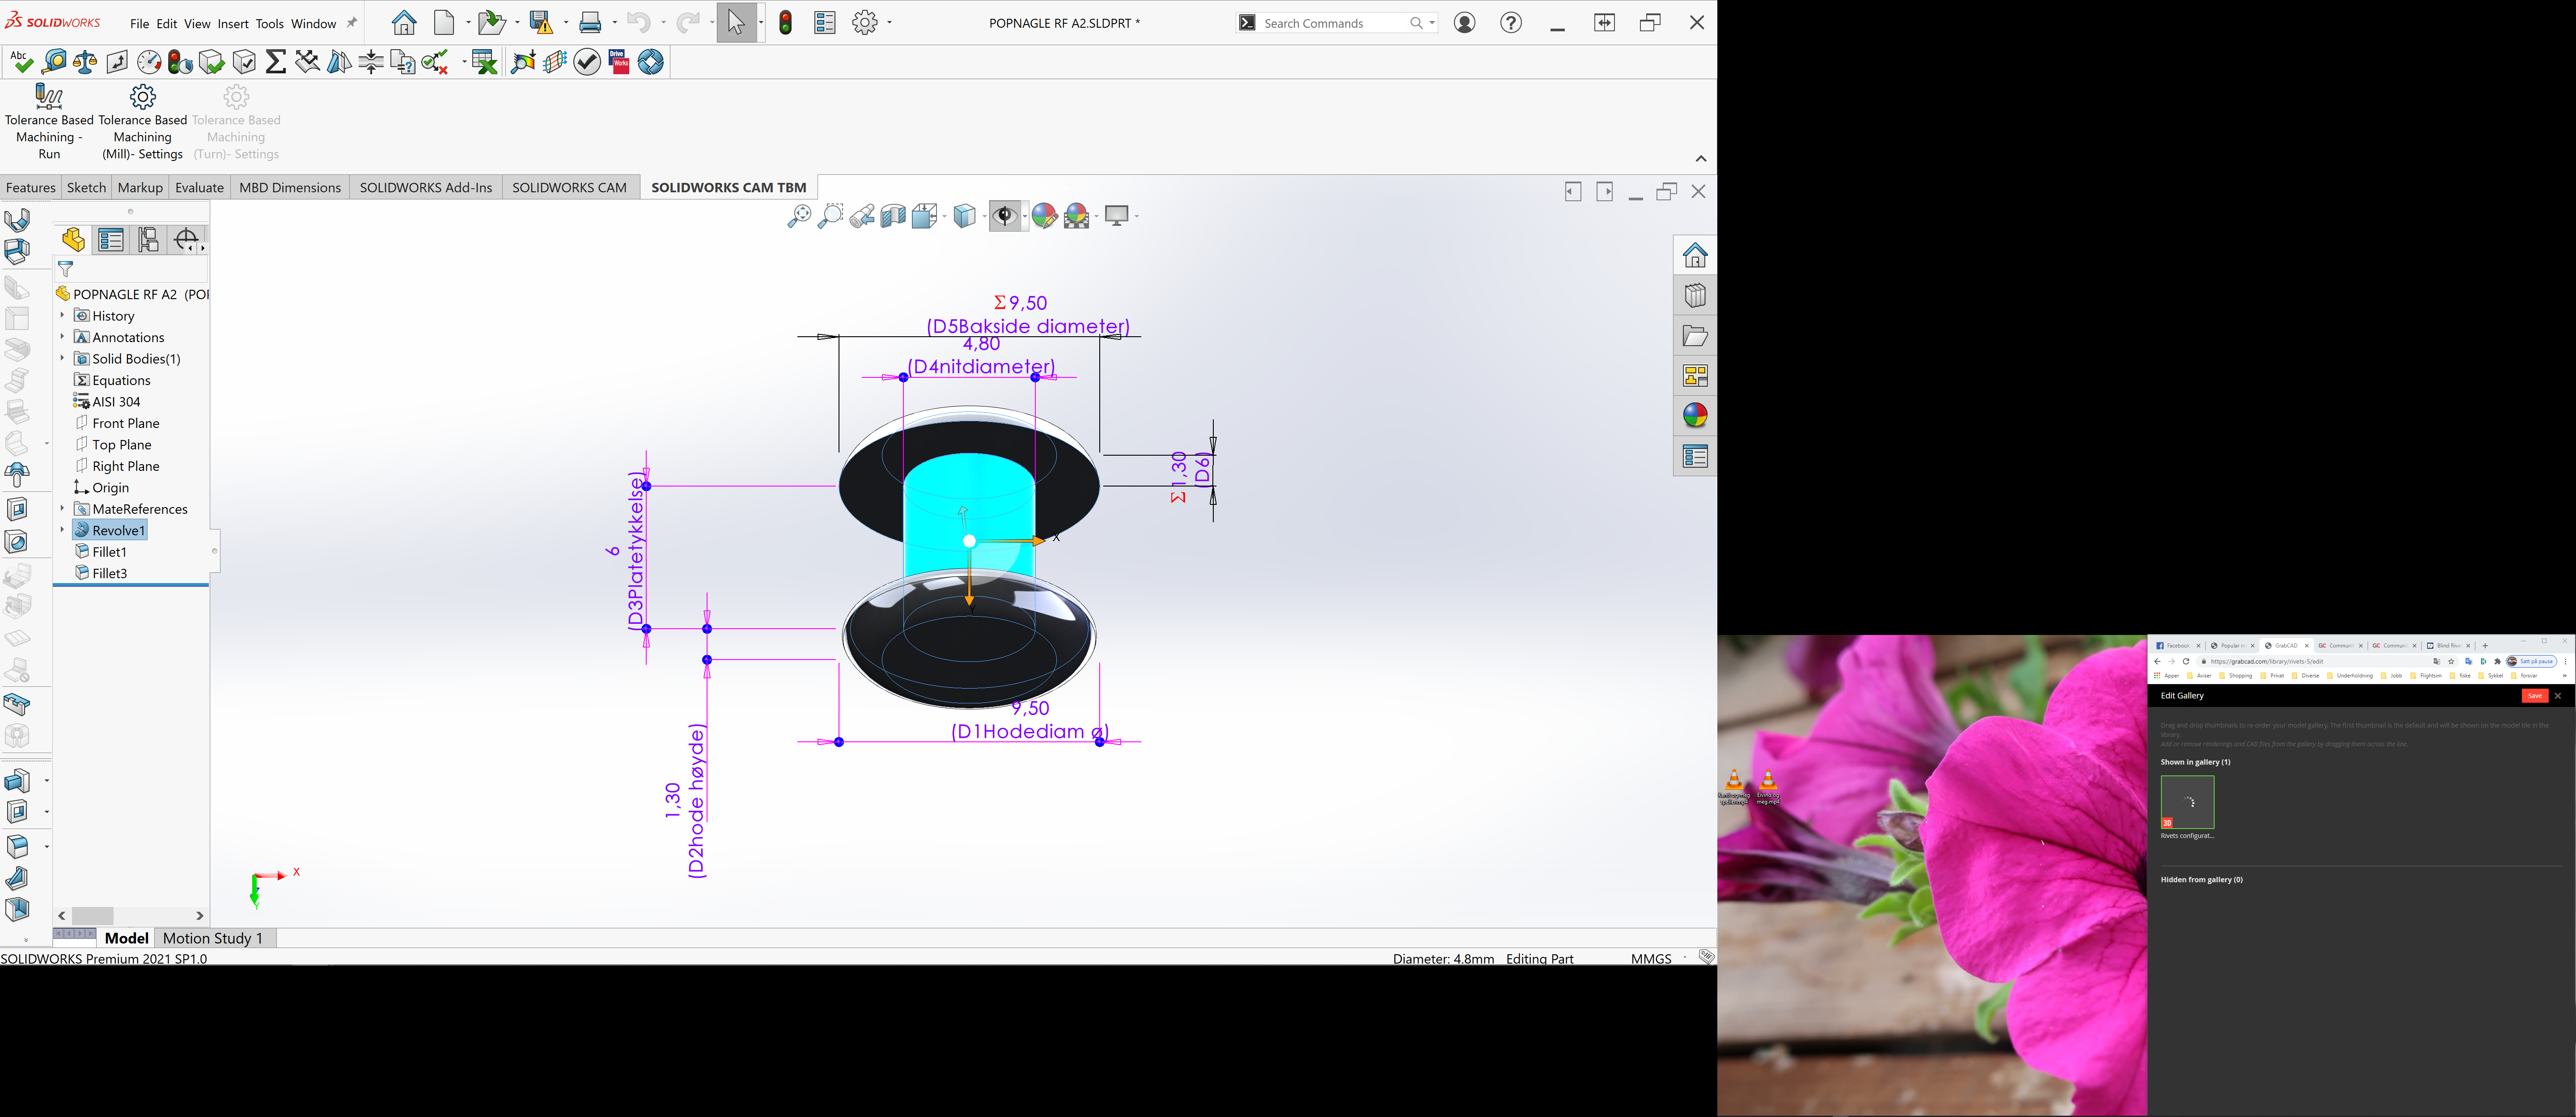Open the Save dropdown arrow
The height and width of the screenshot is (1117, 2576).
coord(566,23)
